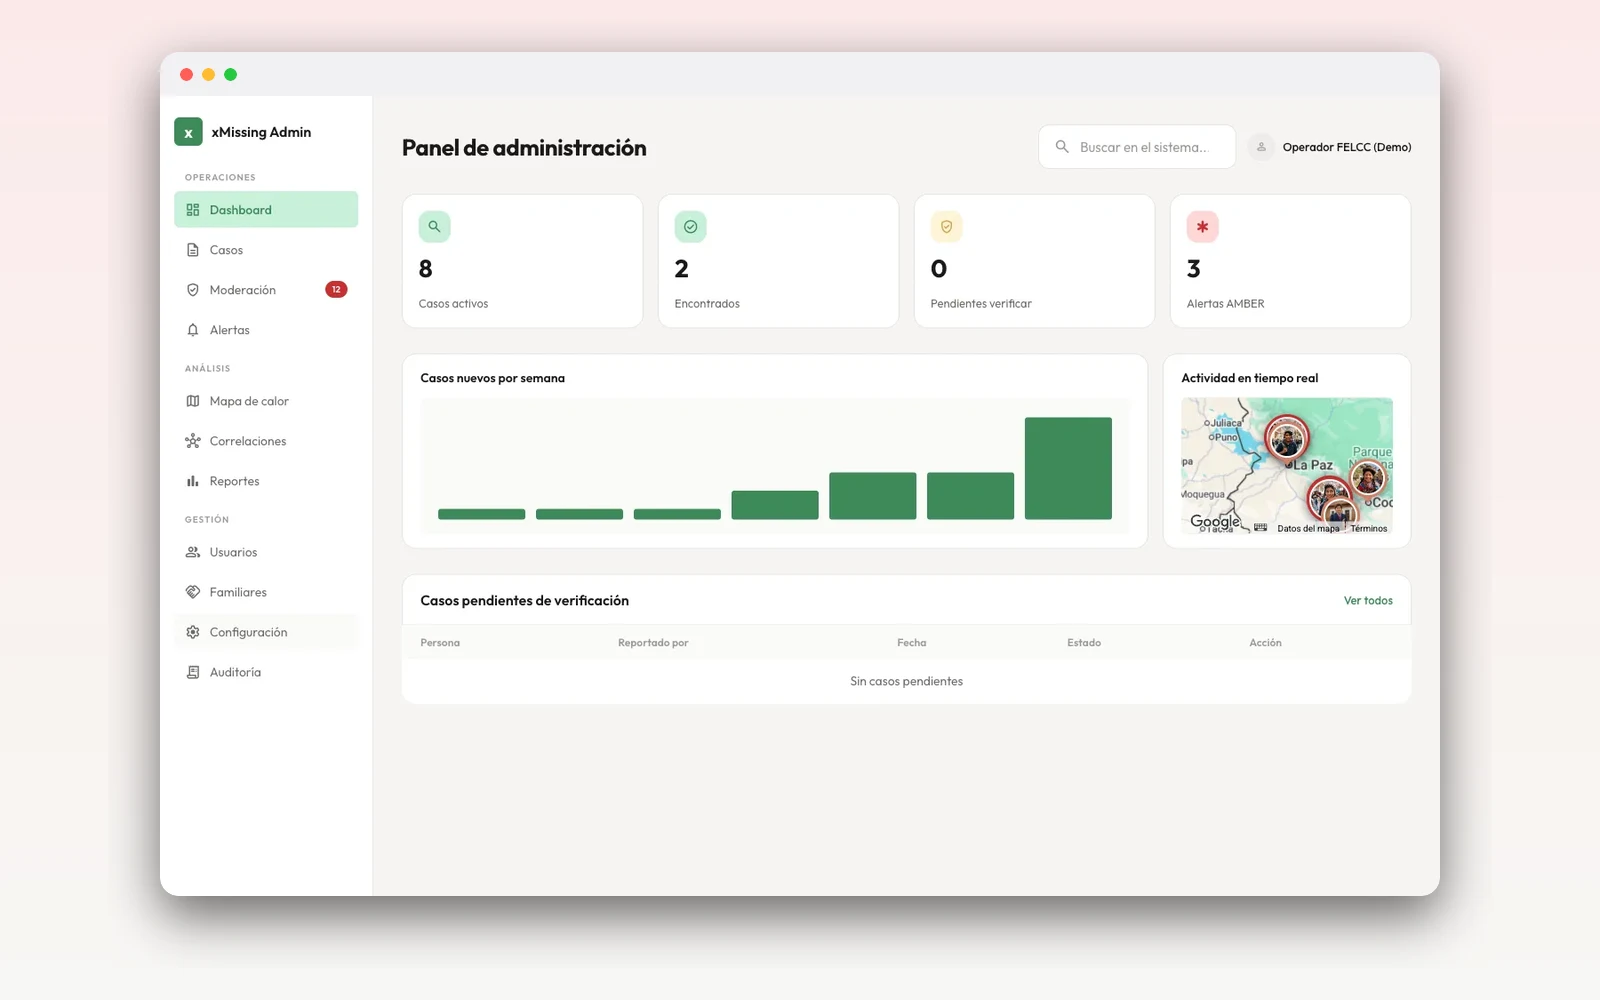1600x1000 pixels.
Task: Click the Pendientes verificar label
Action: (x=981, y=304)
